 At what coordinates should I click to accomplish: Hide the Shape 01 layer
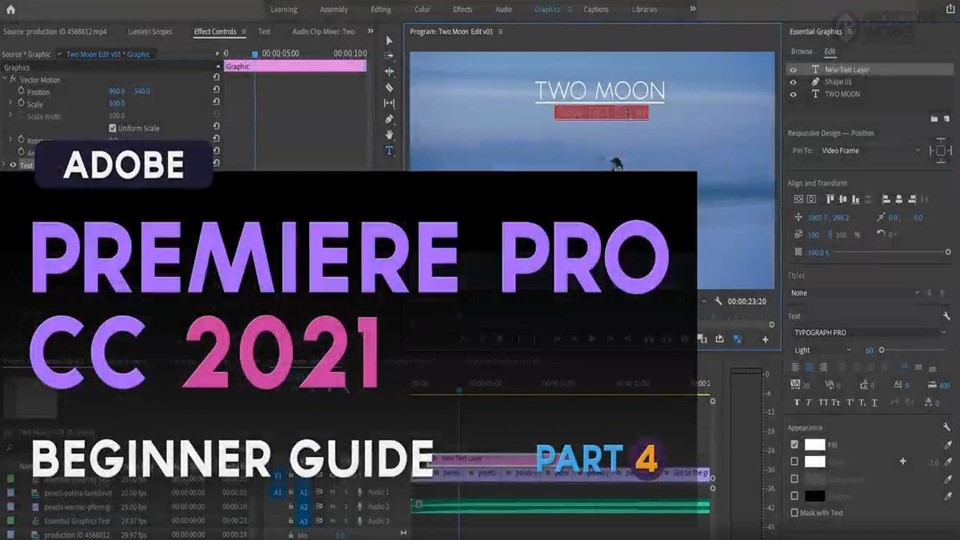[x=793, y=82]
